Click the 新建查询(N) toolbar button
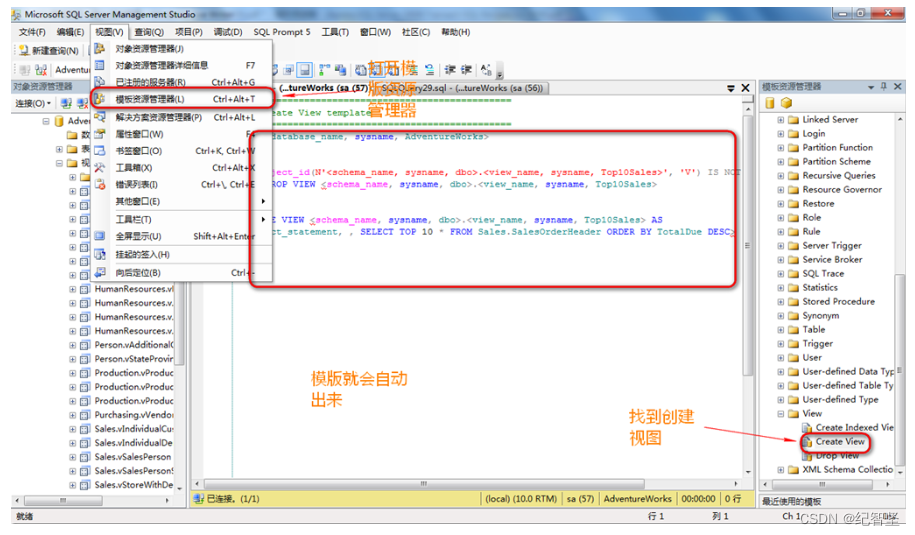The height and width of the screenshot is (535, 915). click(x=48, y=51)
